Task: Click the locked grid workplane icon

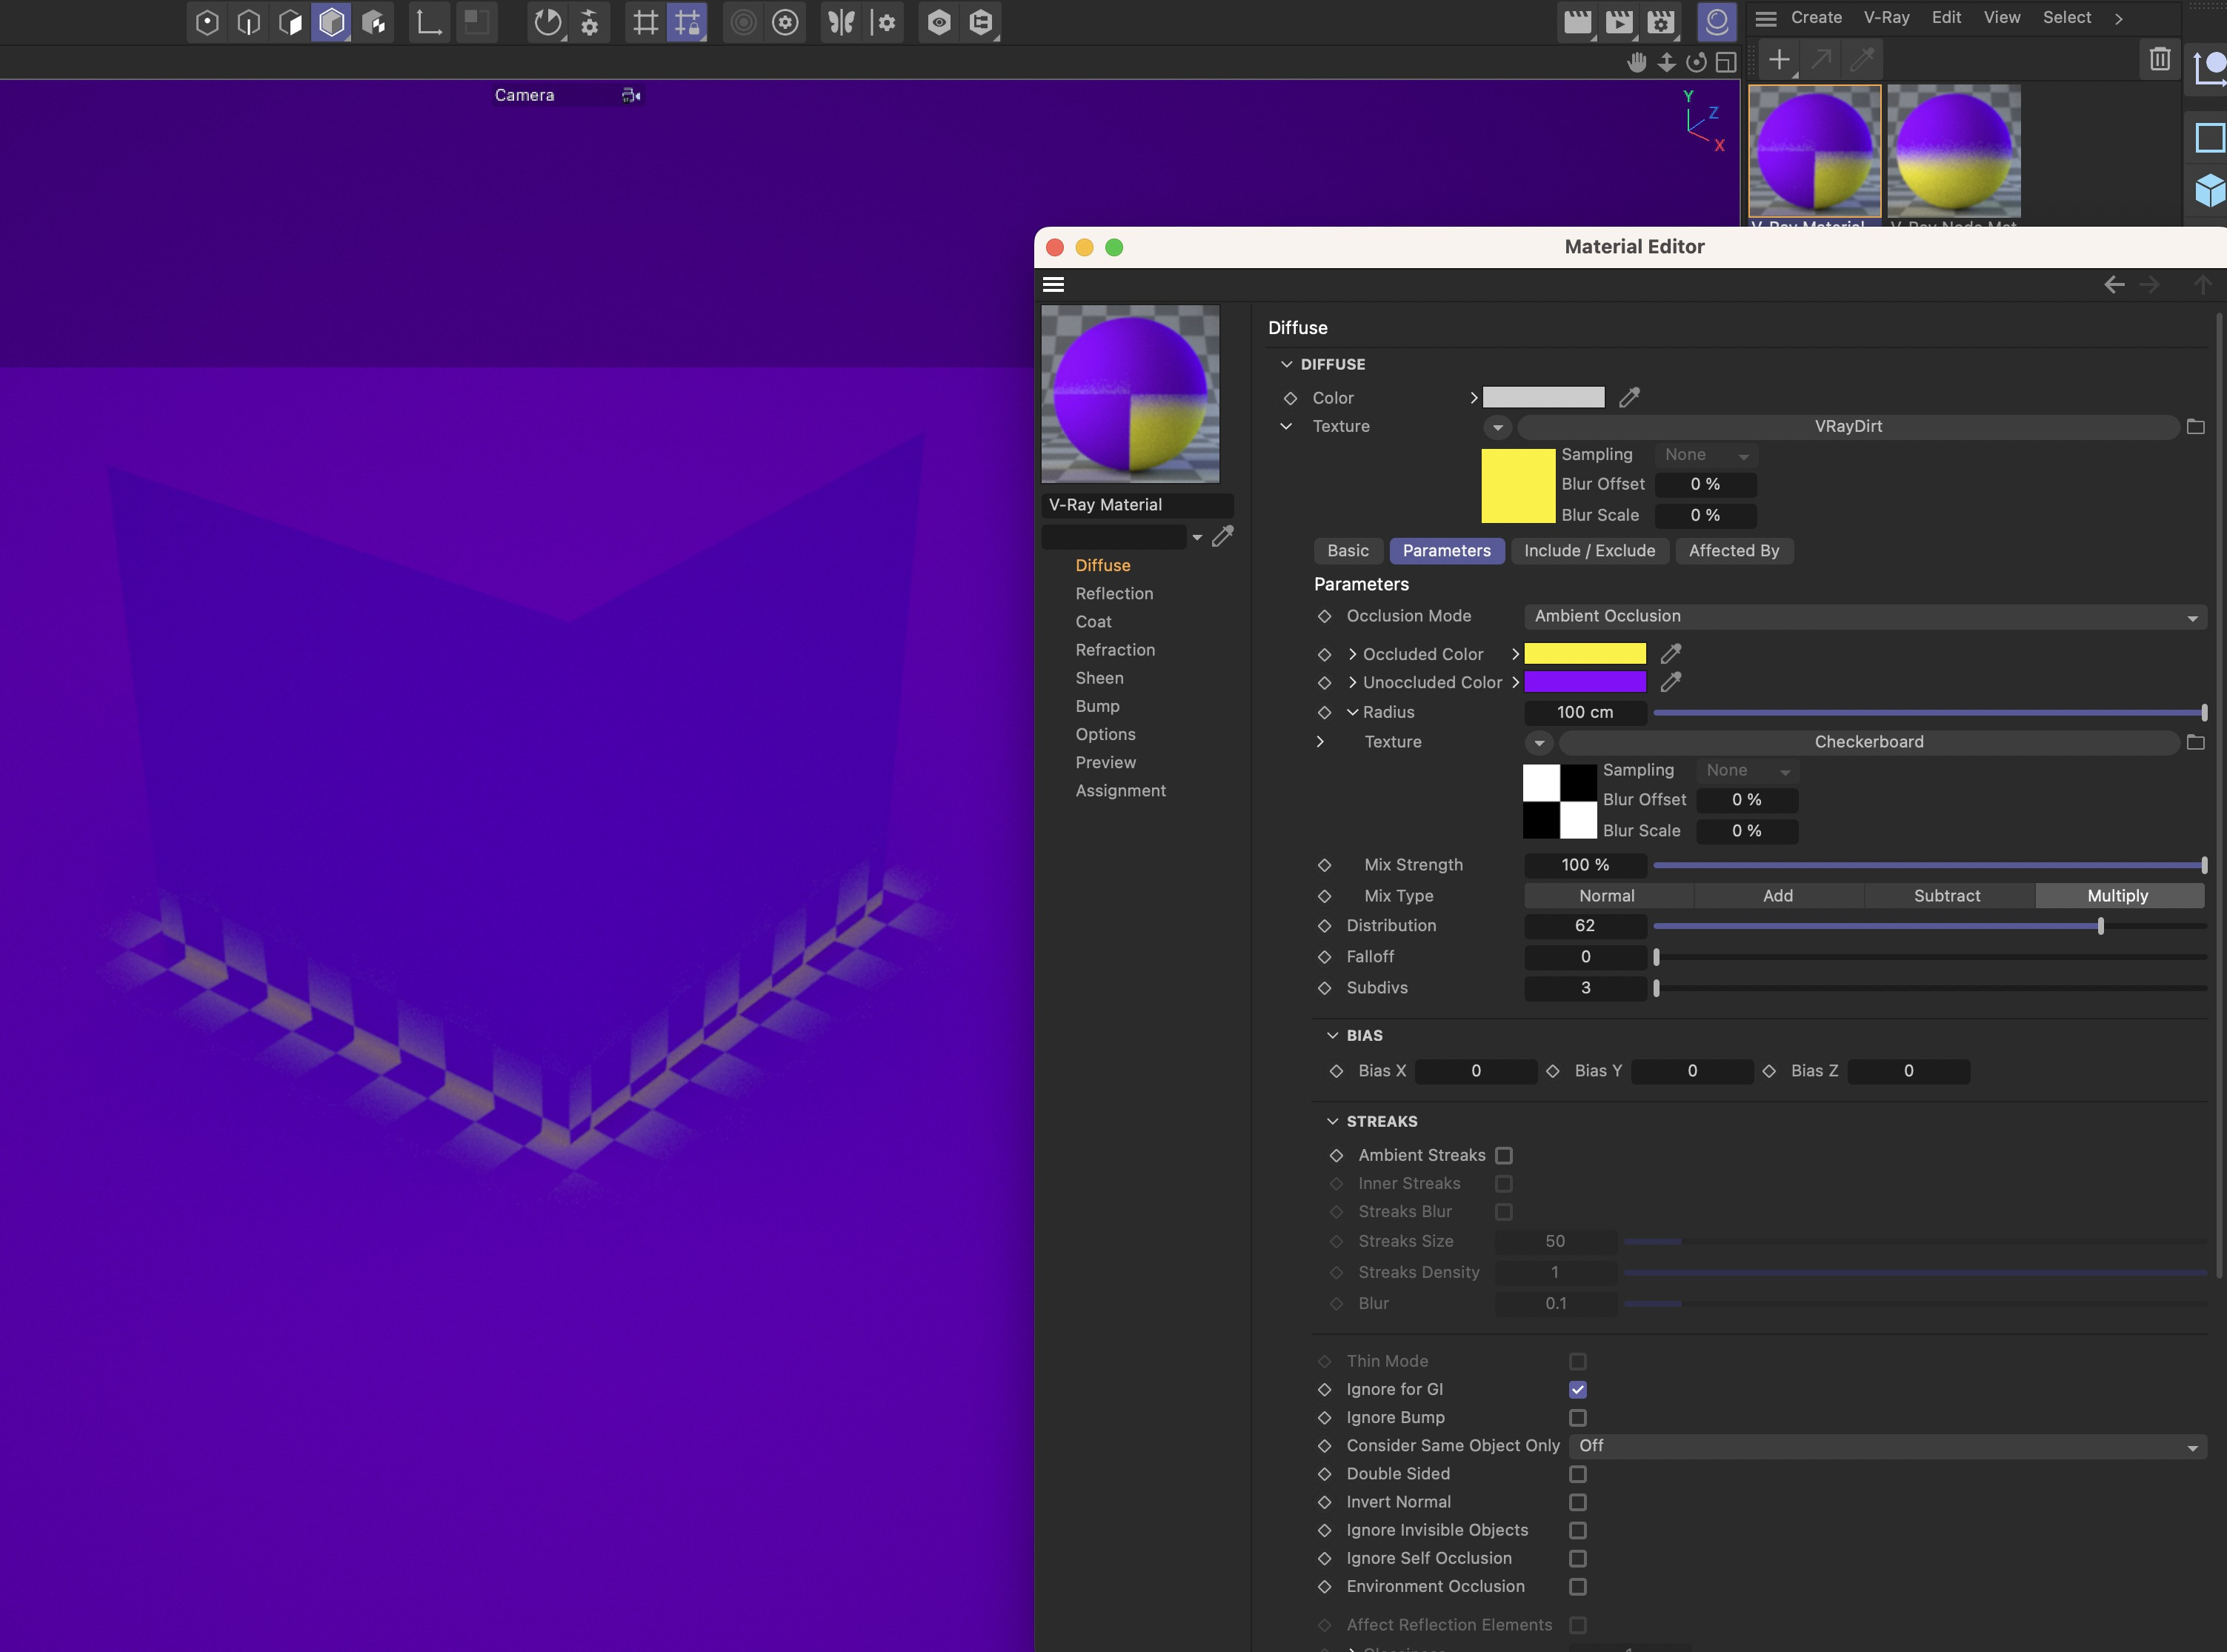Action: pos(688,22)
